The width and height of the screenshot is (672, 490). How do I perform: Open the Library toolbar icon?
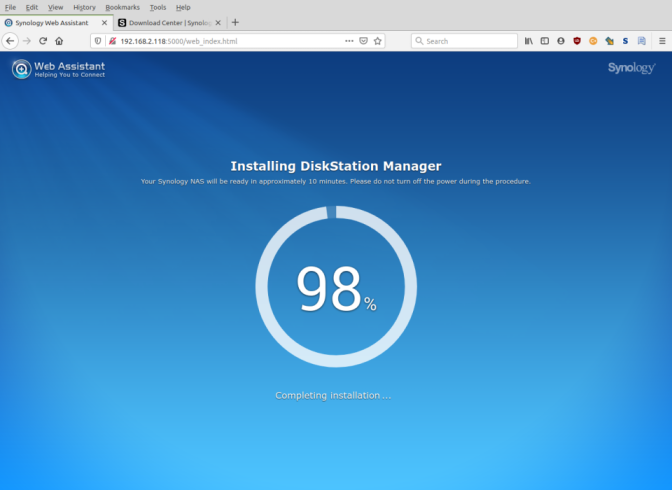point(529,41)
